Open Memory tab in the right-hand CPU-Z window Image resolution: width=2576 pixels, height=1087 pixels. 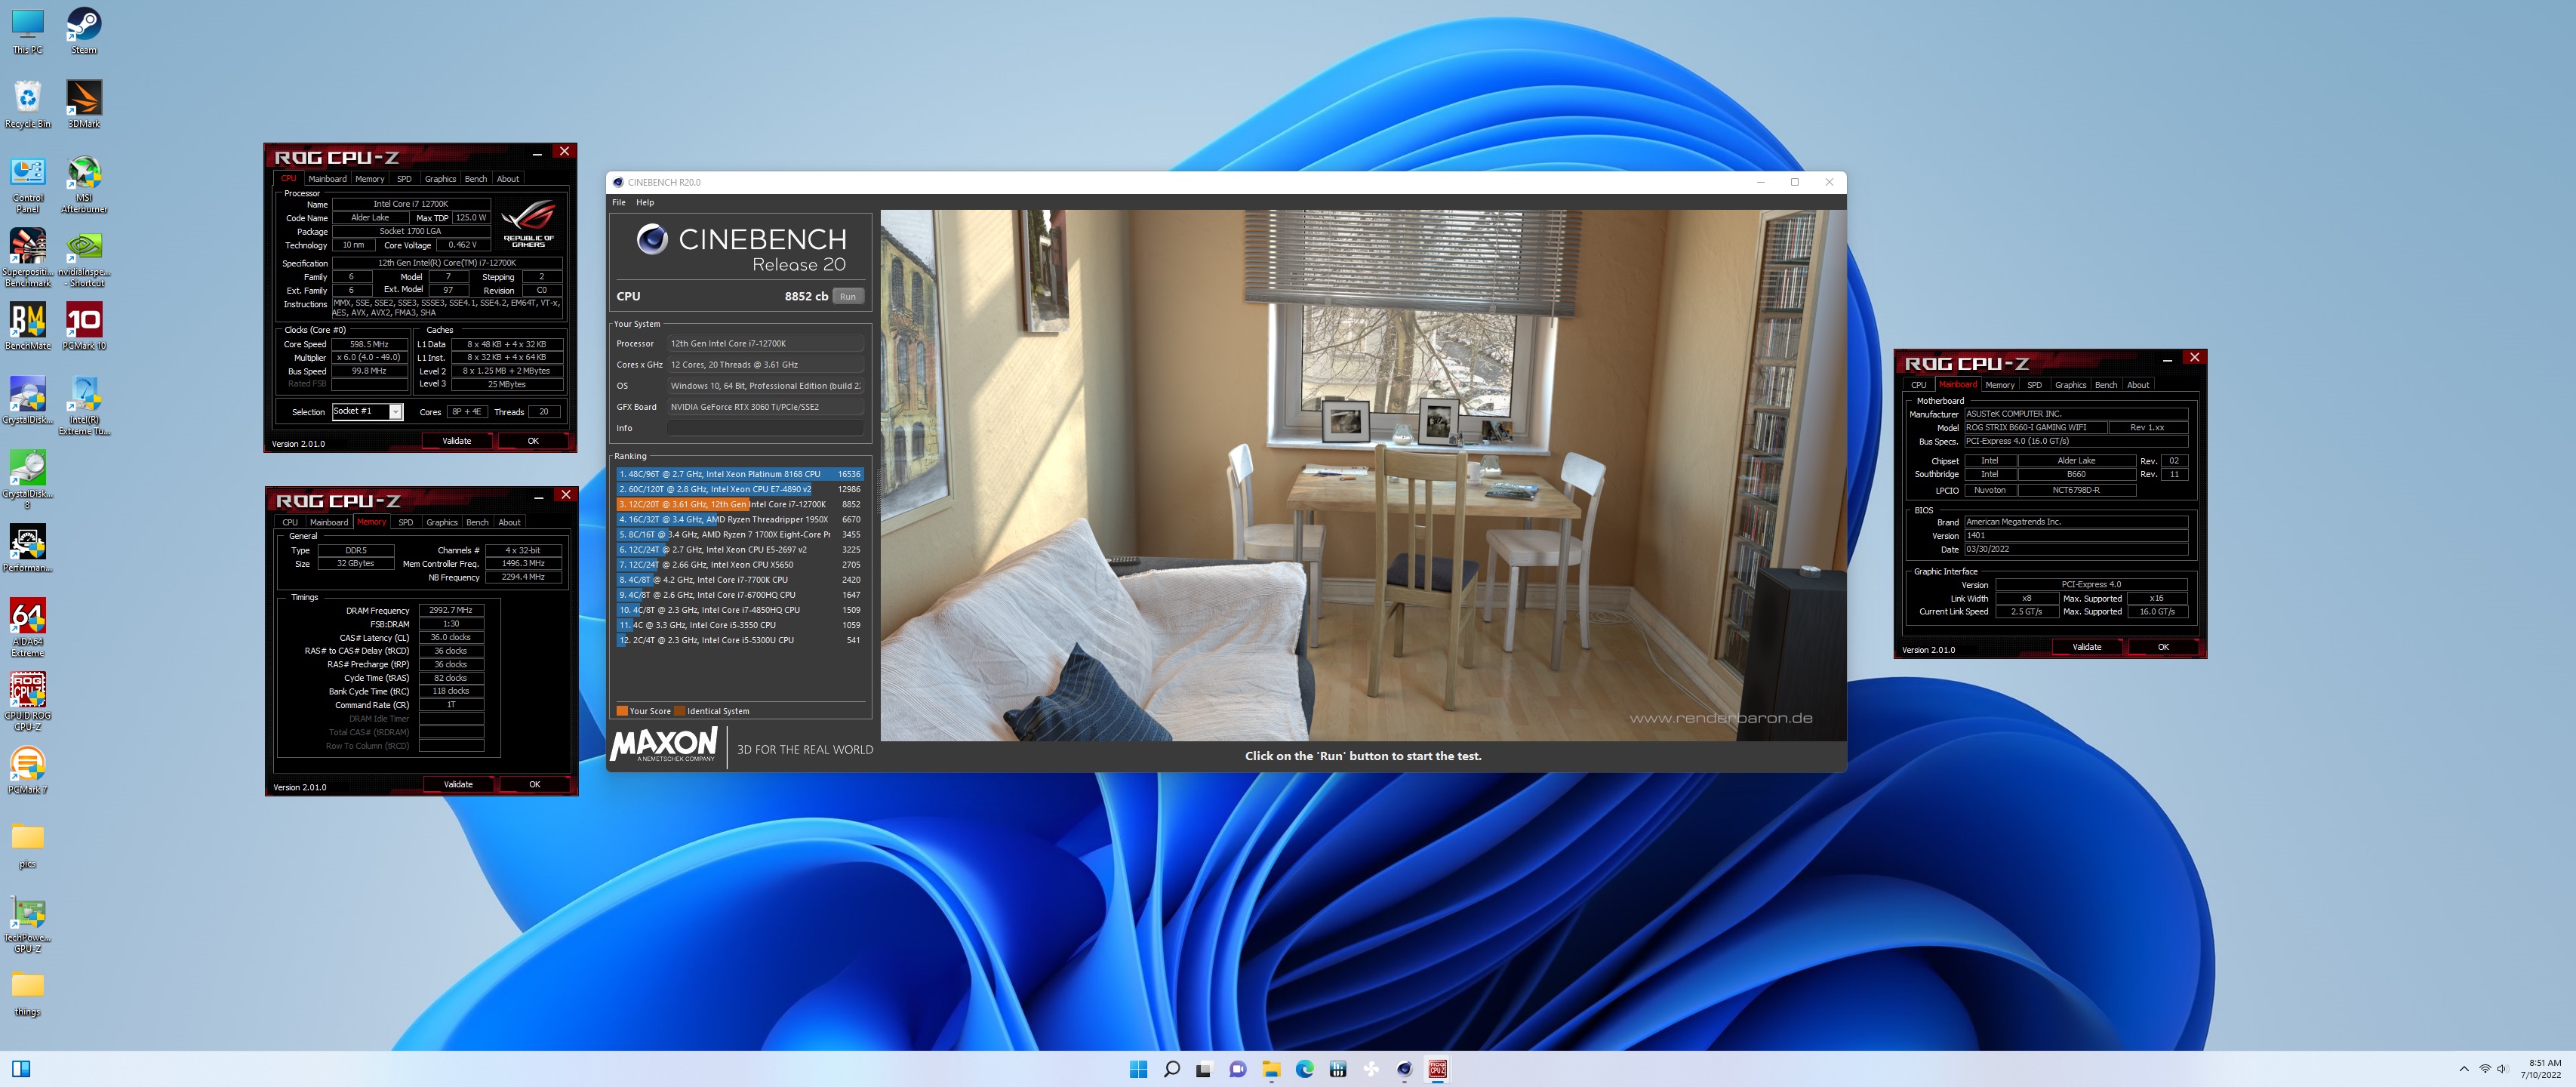(2000, 385)
